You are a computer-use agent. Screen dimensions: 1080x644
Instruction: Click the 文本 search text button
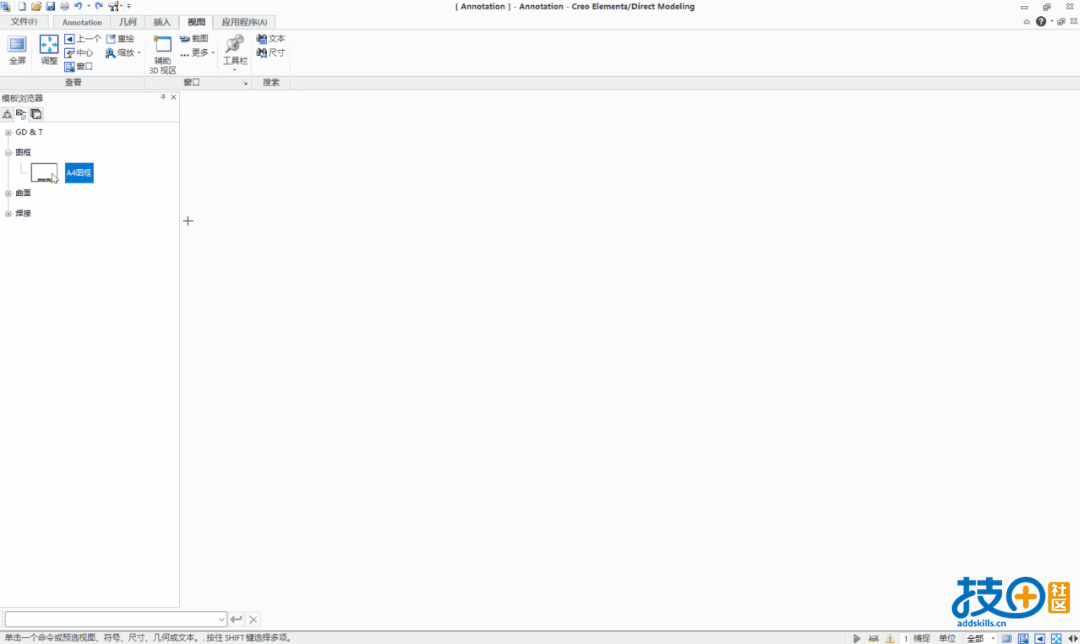(271, 39)
